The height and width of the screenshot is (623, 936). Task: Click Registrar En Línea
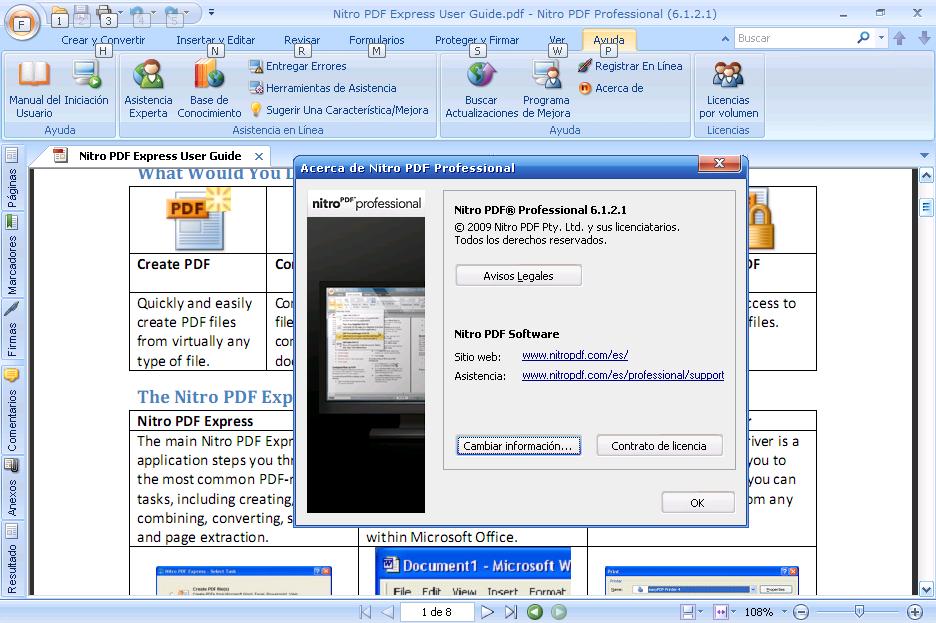630,66
